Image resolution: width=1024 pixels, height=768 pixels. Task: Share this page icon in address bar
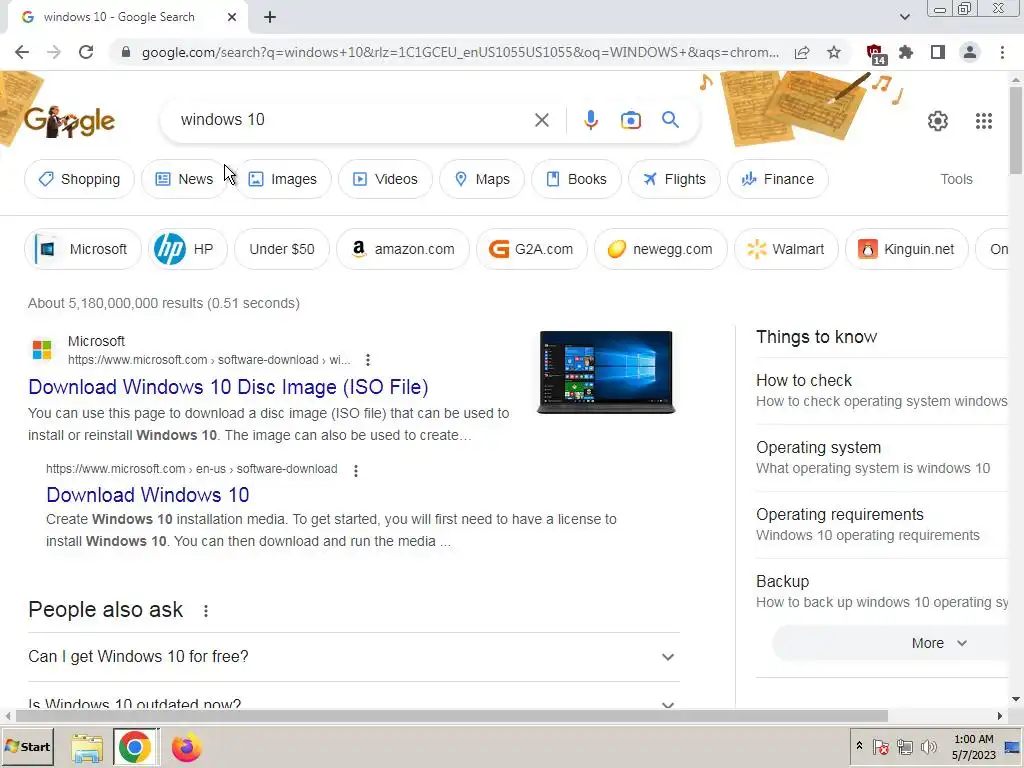click(802, 52)
